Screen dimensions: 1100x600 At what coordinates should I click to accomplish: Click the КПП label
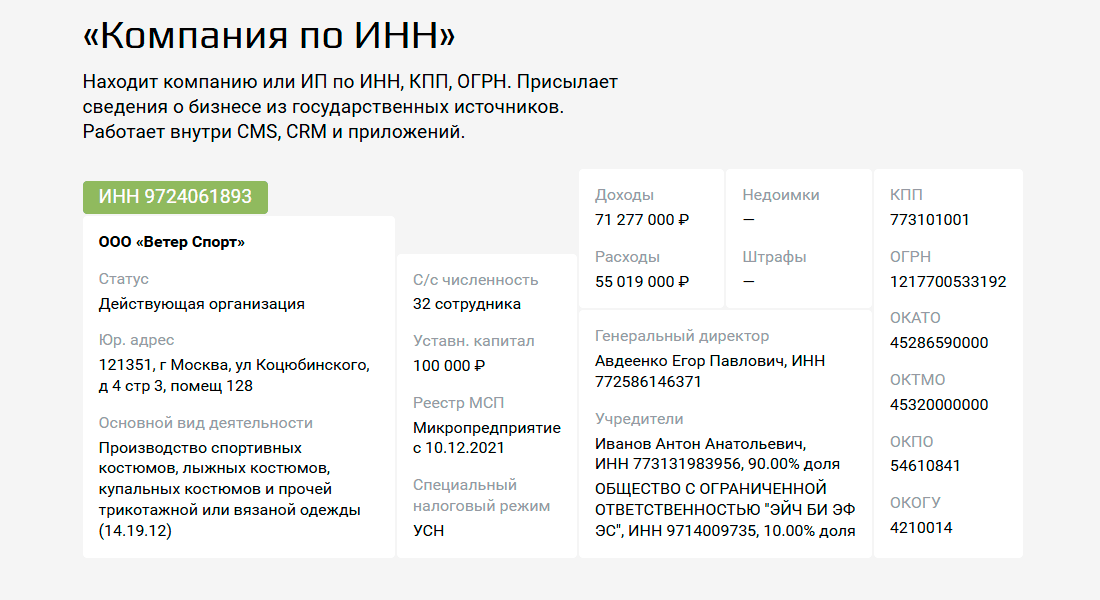pos(906,195)
